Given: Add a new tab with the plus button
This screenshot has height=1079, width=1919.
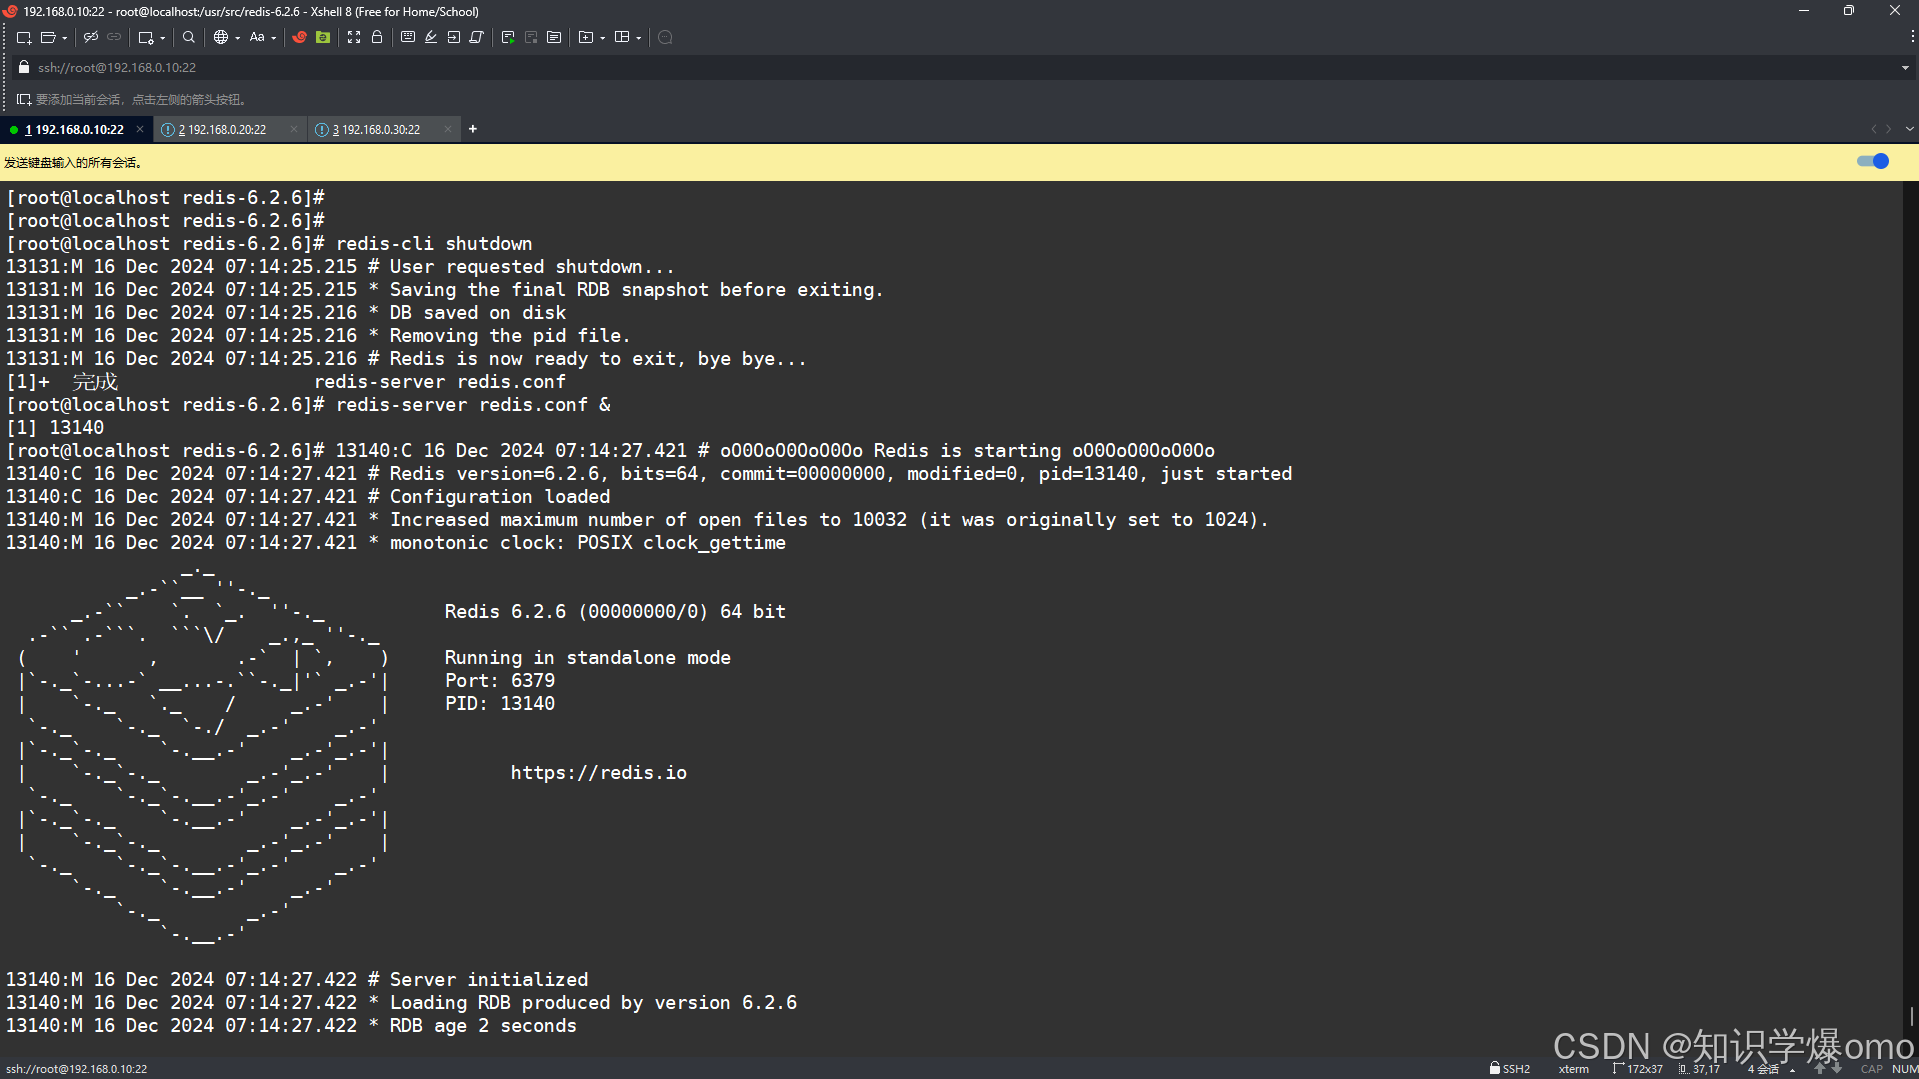Looking at the screenshot, I should (x=473, y=129).
